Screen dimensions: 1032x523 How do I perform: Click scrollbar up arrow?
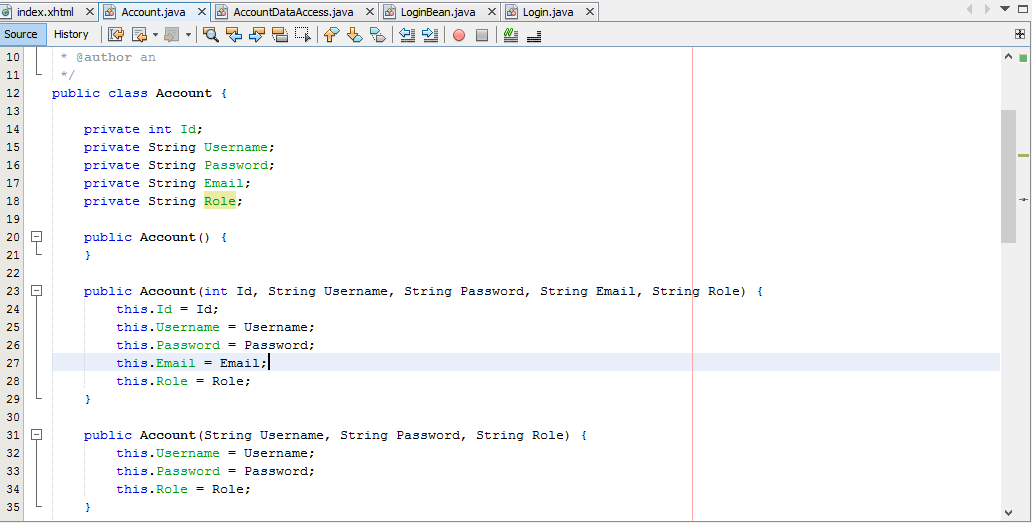(x=1008, y=57)
